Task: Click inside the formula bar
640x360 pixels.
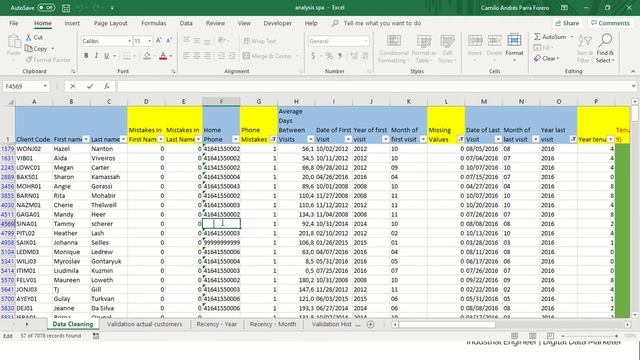Action: pyautogui.click(x=373, y=86)
